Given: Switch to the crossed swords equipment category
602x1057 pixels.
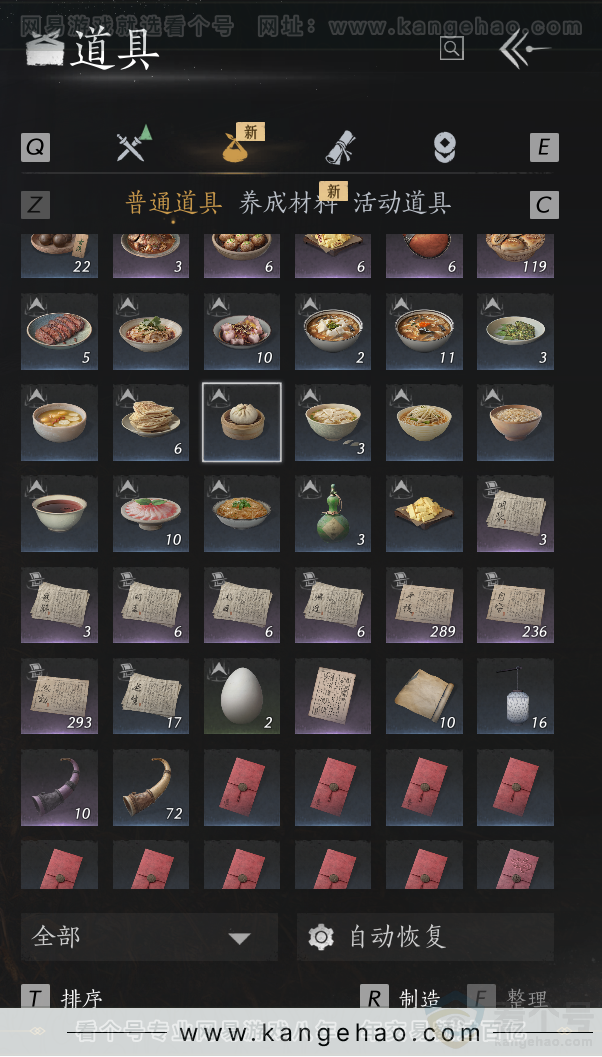Looking at the screenshot, I should (x=133, y=144).
